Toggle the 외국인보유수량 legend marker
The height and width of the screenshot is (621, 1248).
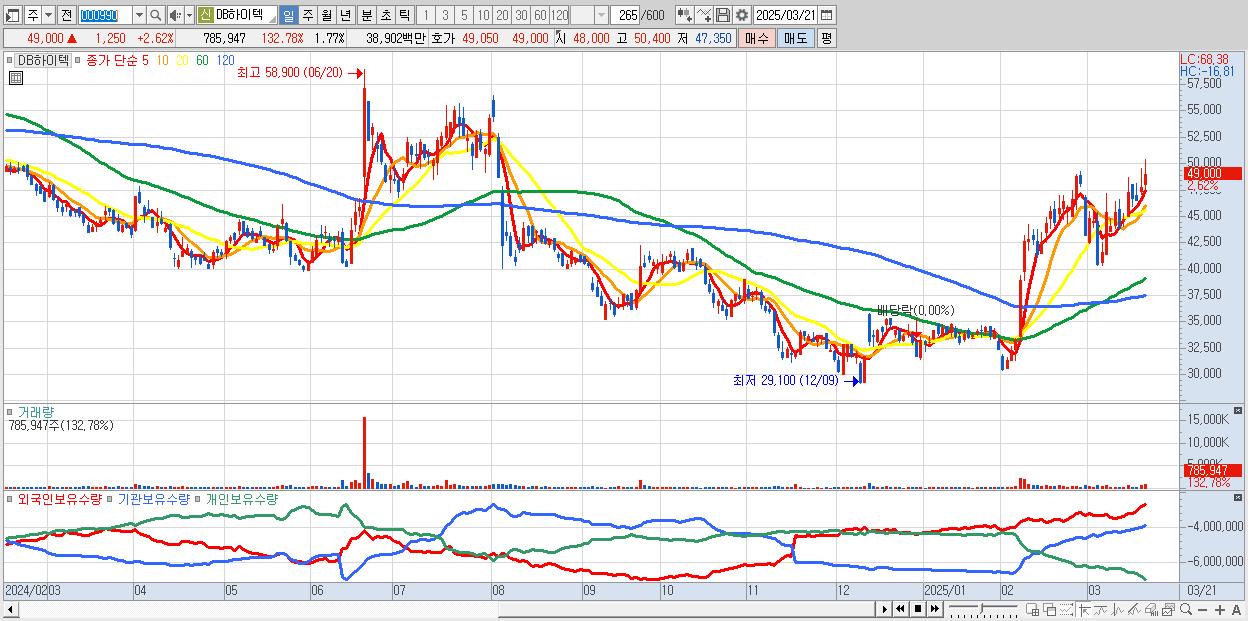11,498
